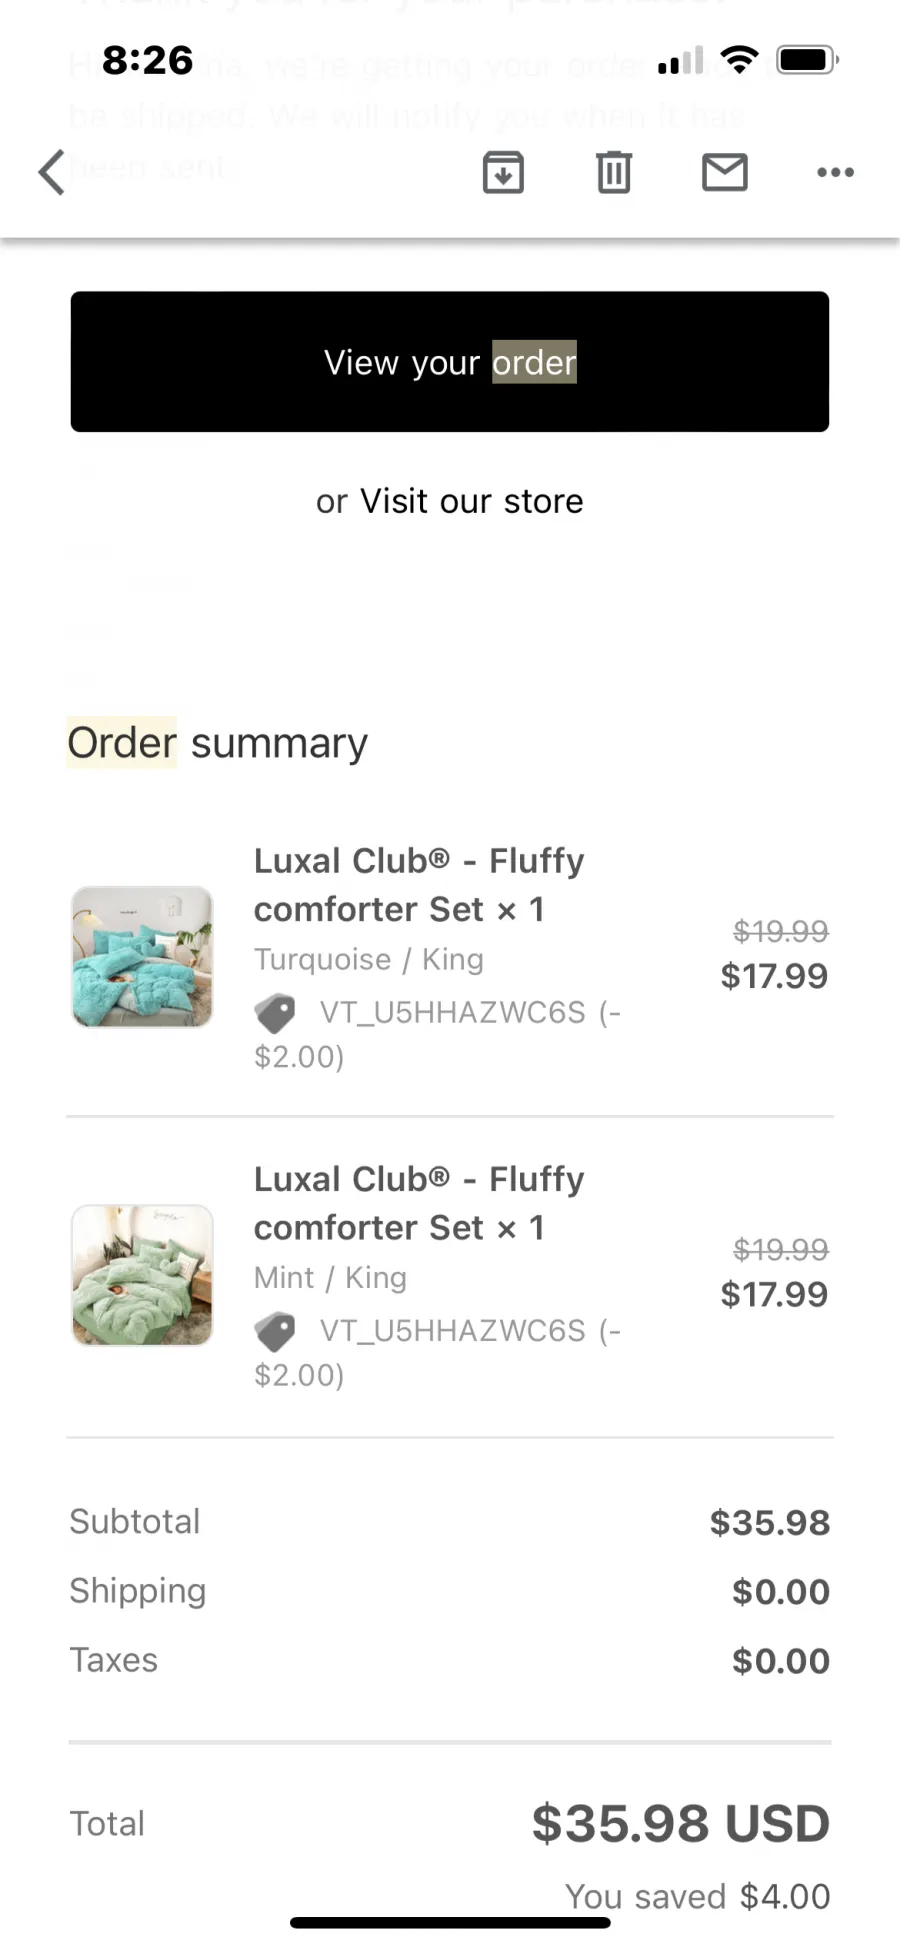This screenshot has height=1947, width=900.
Task: Tap the You saved $4.00 text
Action: [x=697, y=1896]
